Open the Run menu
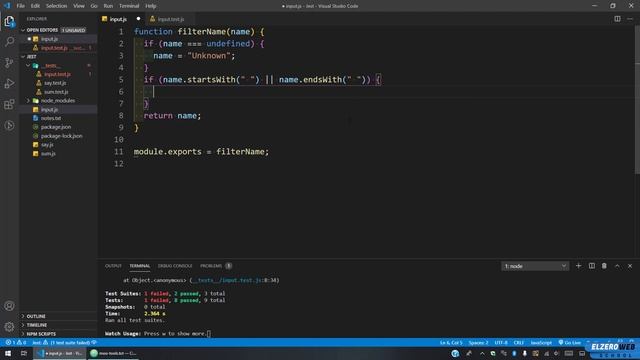The height and width of the screenshot is (360, 640). (x=108, y=6)
